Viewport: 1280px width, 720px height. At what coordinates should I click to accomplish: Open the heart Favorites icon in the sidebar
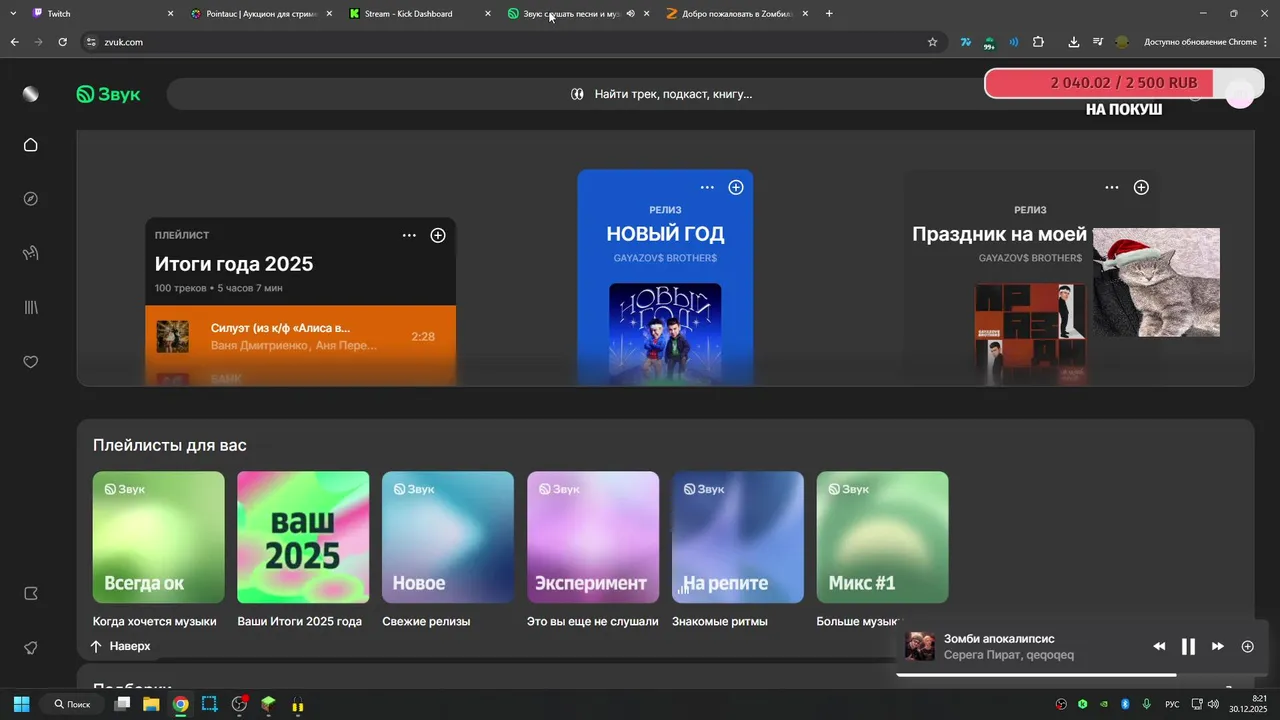(31, 362)
